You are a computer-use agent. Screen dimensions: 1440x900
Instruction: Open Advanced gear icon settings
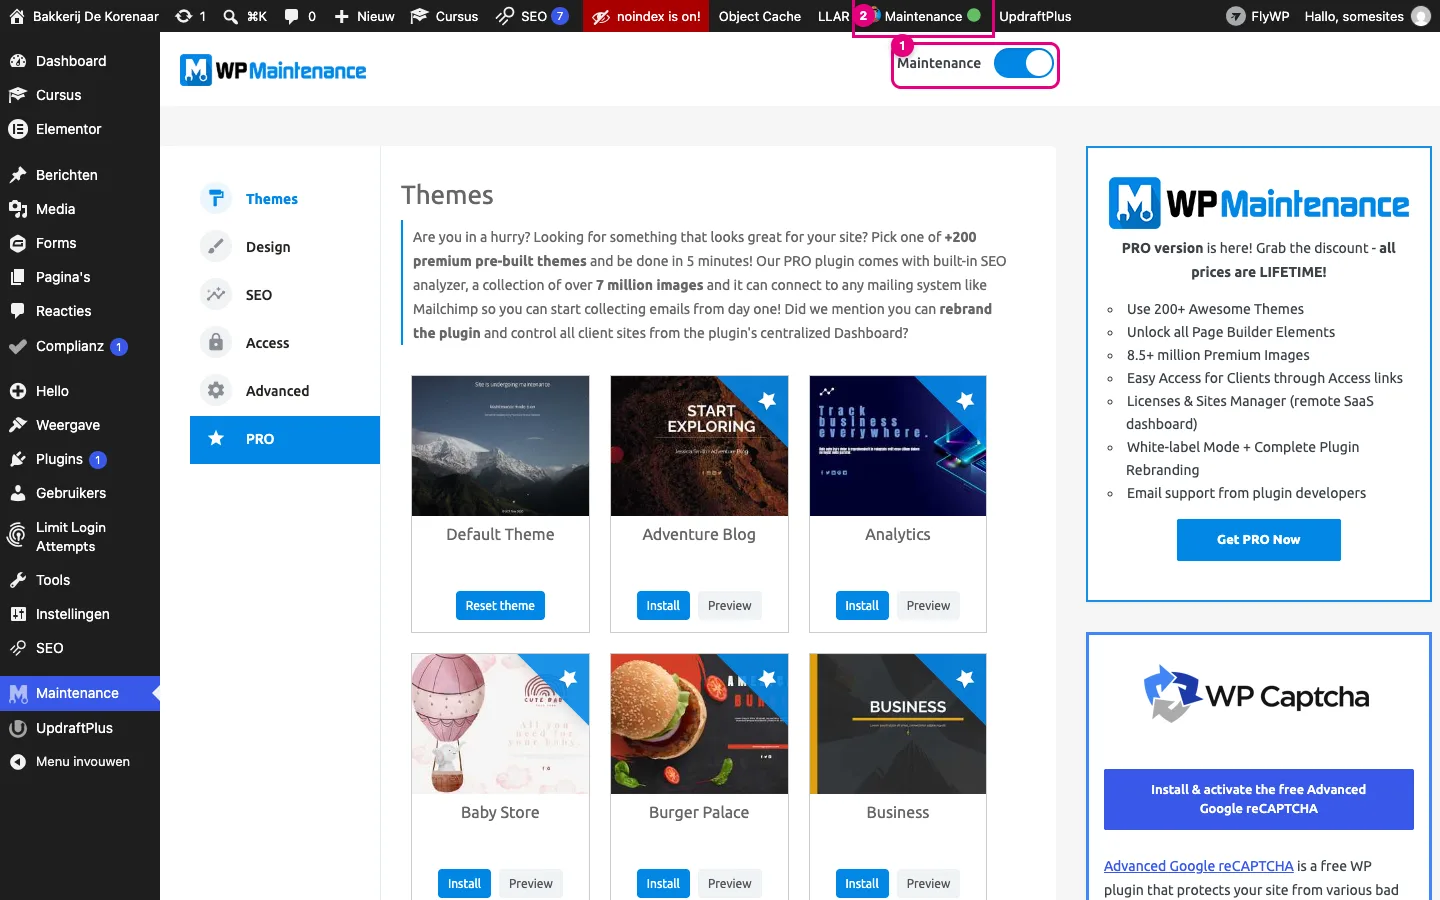pos(216,390)
